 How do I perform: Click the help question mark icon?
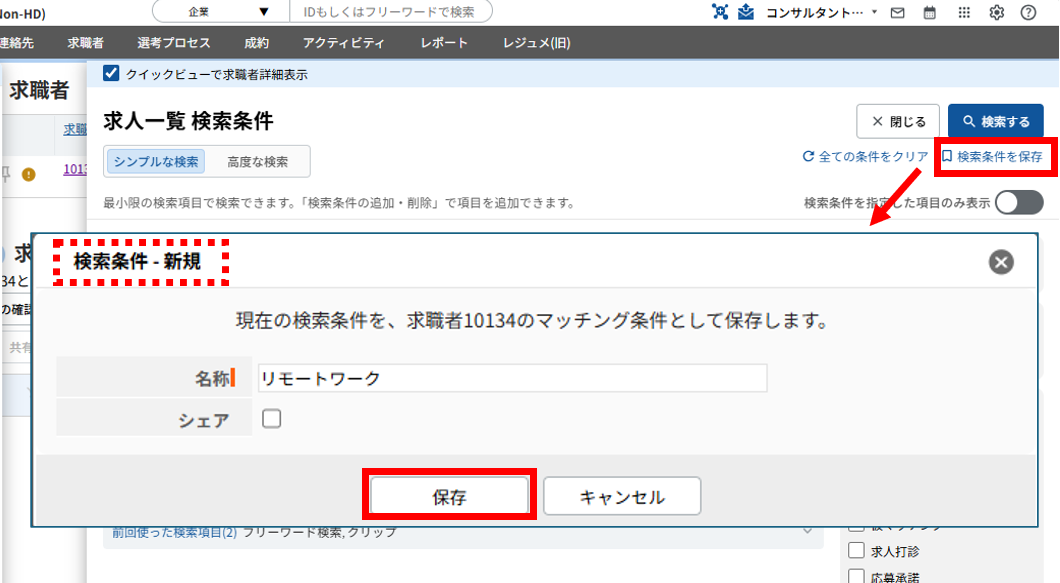tap(1028, 13)
